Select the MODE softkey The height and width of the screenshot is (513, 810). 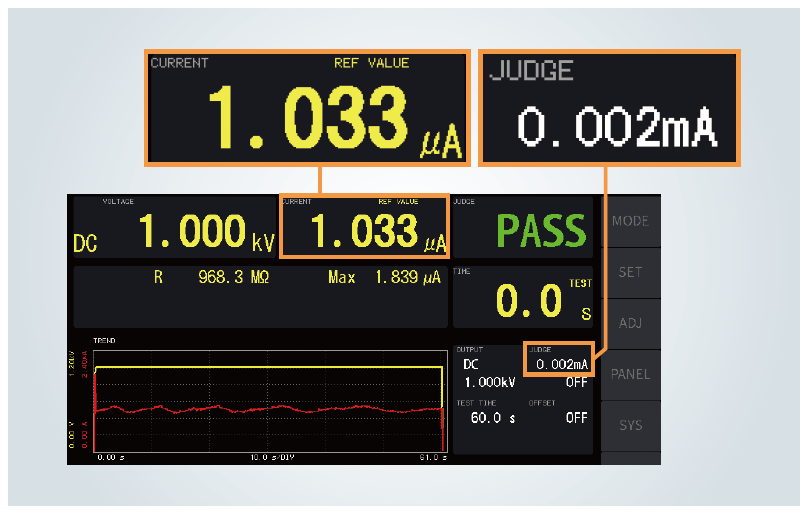coord(631,221)
